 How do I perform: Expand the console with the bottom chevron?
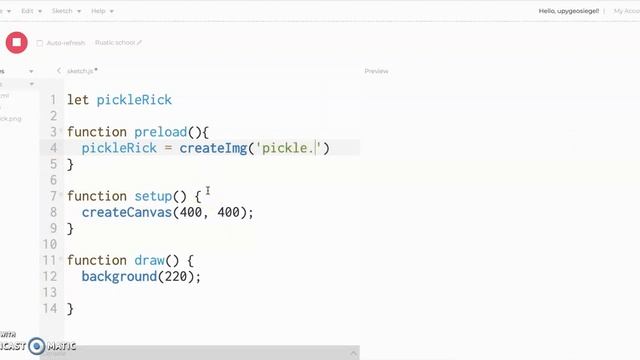pos(353,353)
